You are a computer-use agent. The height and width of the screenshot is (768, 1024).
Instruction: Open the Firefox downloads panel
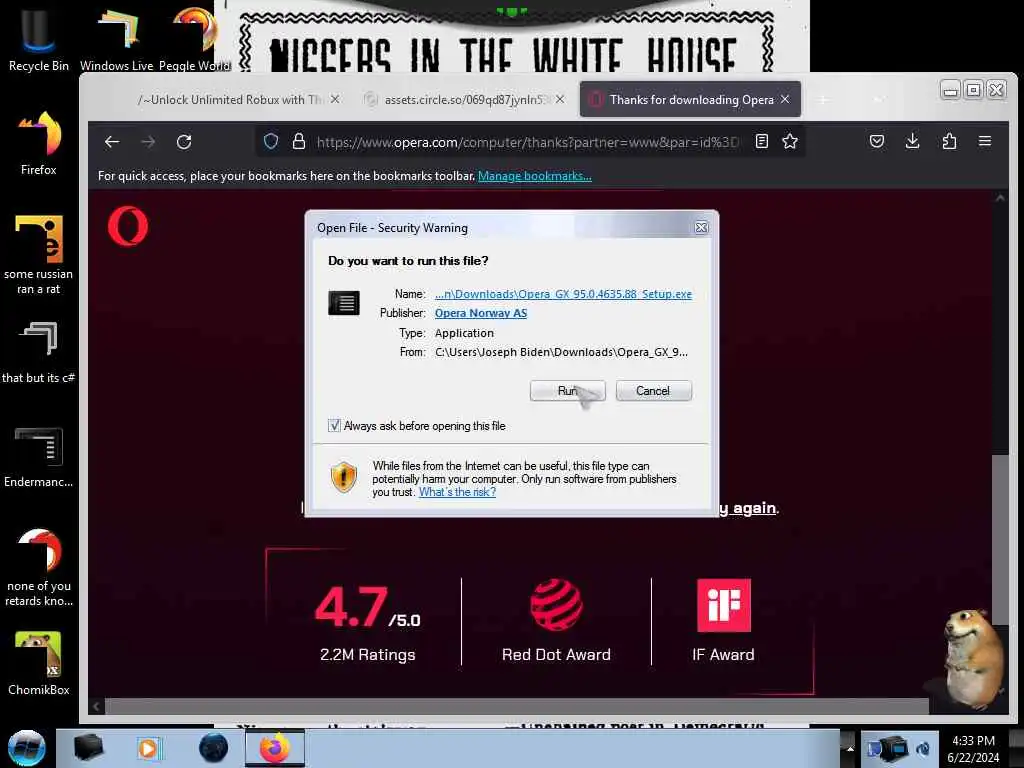click(x=912, y=141)
